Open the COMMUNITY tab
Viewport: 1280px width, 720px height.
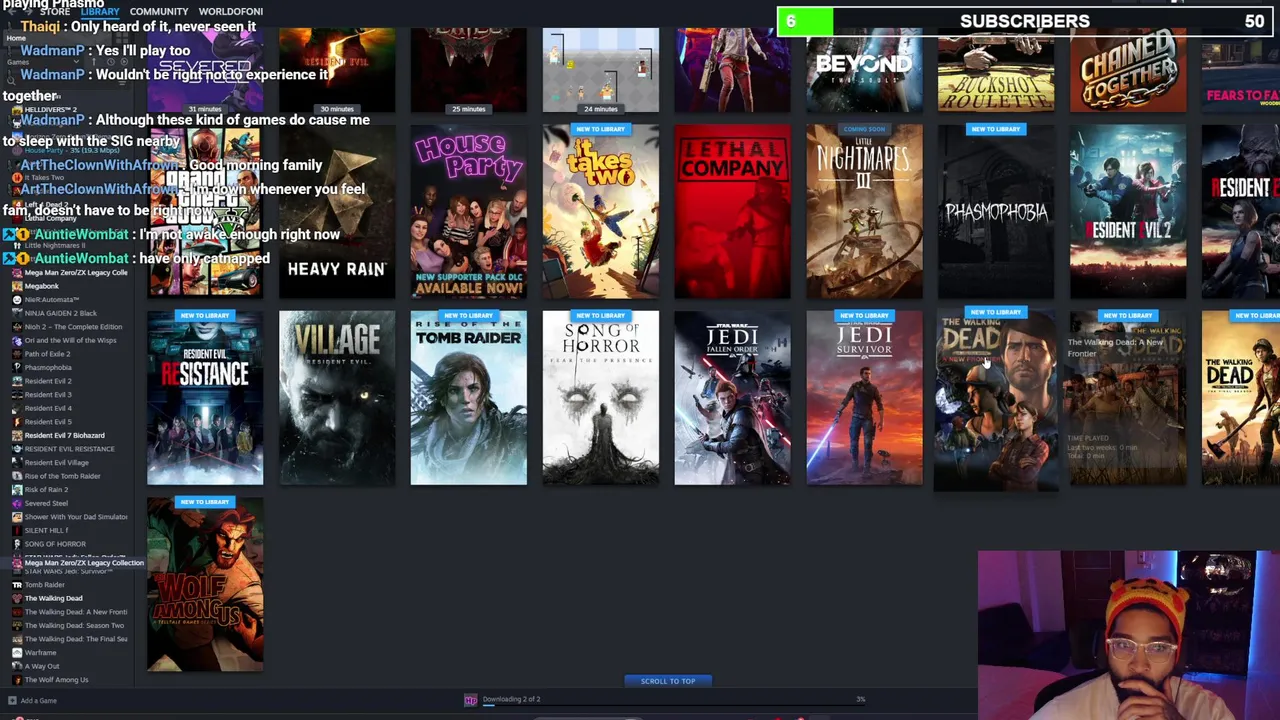pos(159,11)
